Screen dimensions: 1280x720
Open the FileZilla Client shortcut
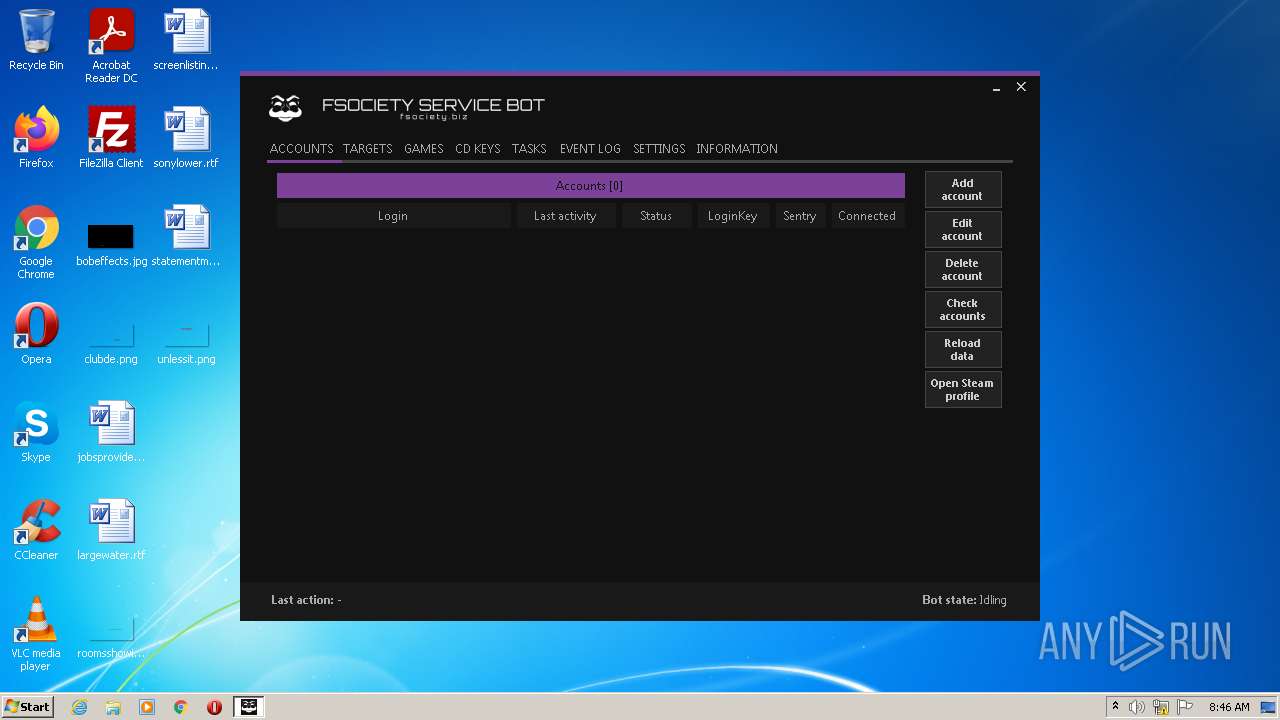tap(111, 138)
